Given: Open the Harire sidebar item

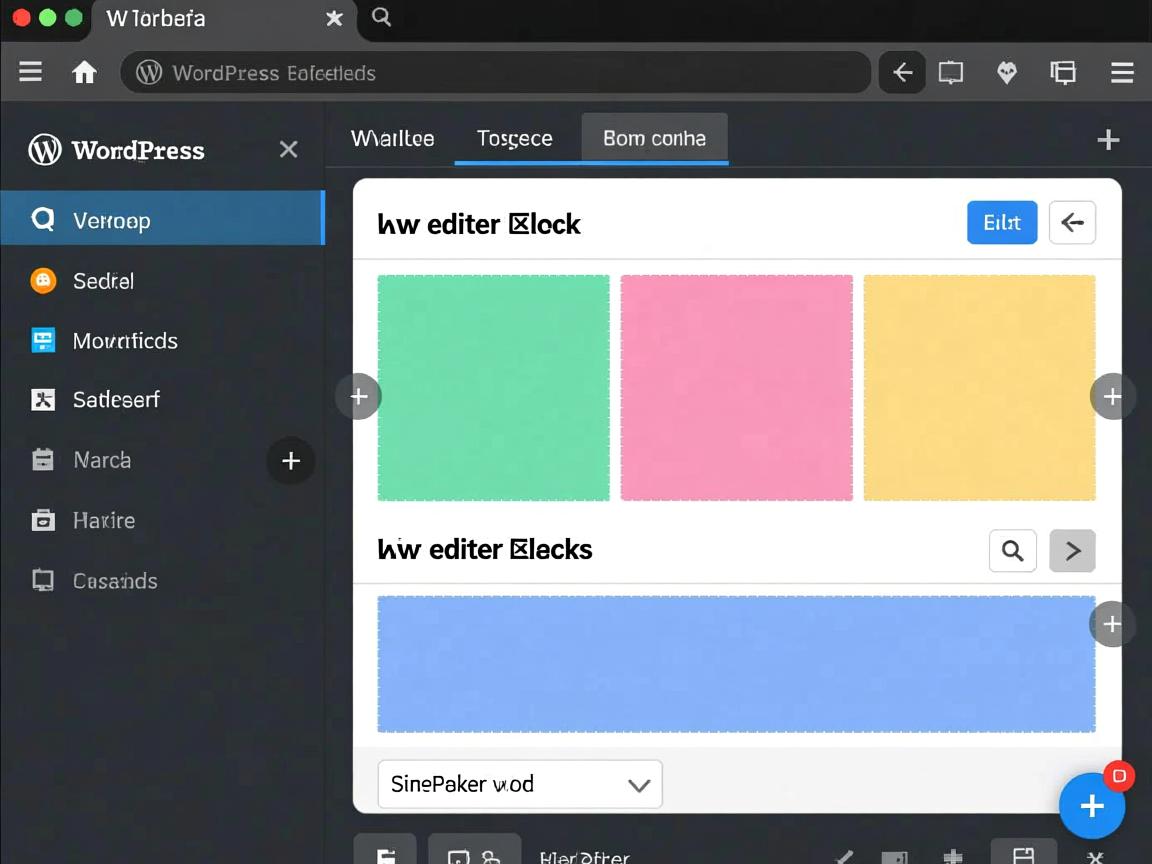Looking at the screenshot, I should pos(104,520).
